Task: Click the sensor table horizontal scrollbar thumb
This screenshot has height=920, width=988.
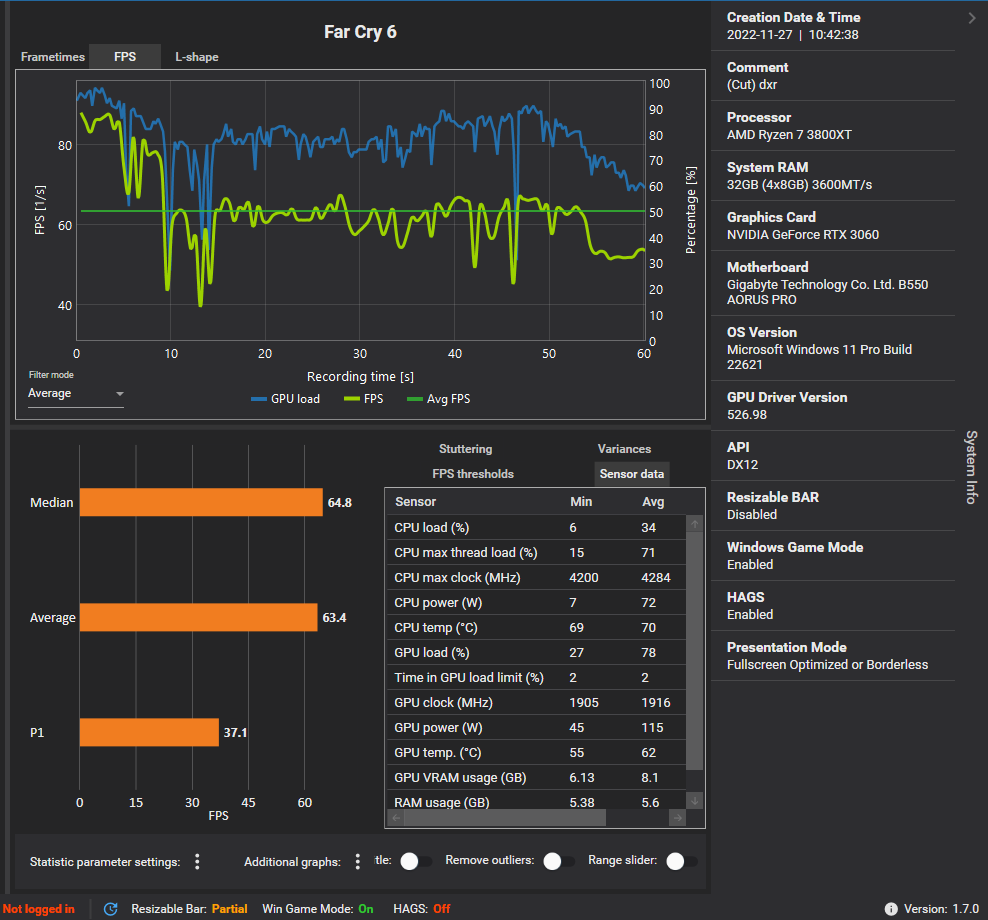Action: (x=505, y=818)
